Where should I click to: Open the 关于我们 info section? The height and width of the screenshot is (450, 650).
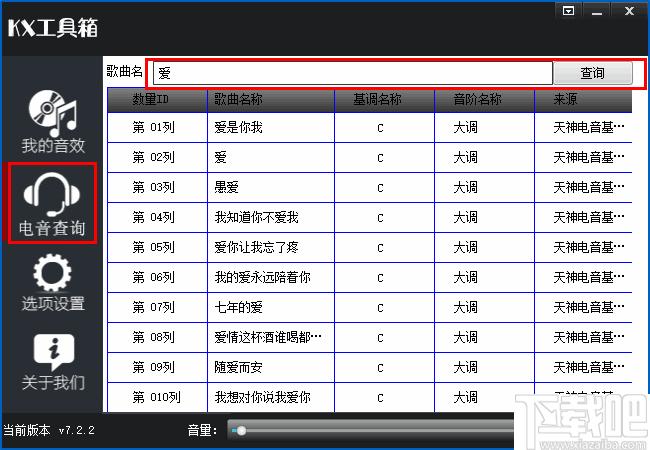point(53,362)
